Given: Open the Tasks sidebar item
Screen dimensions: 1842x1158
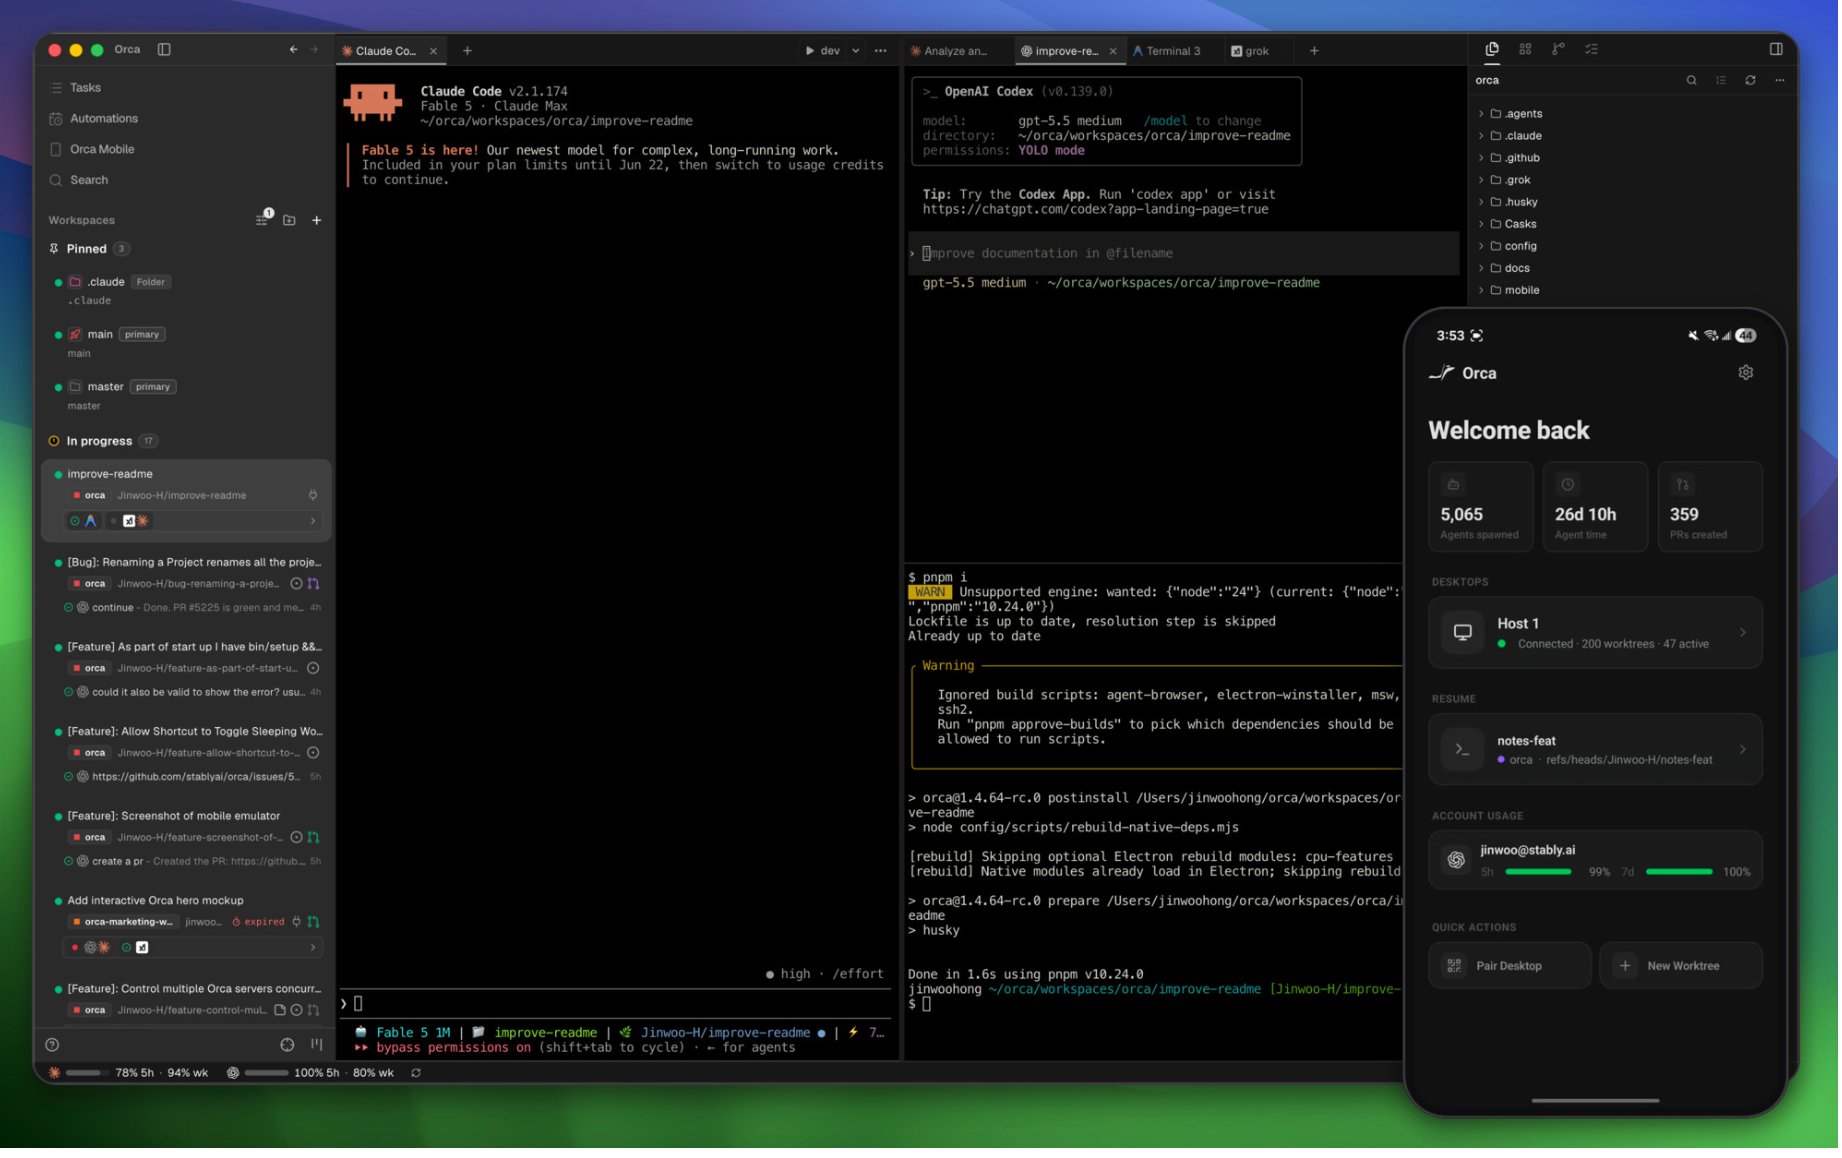Looking at the screenshot, I should point(85,88).
